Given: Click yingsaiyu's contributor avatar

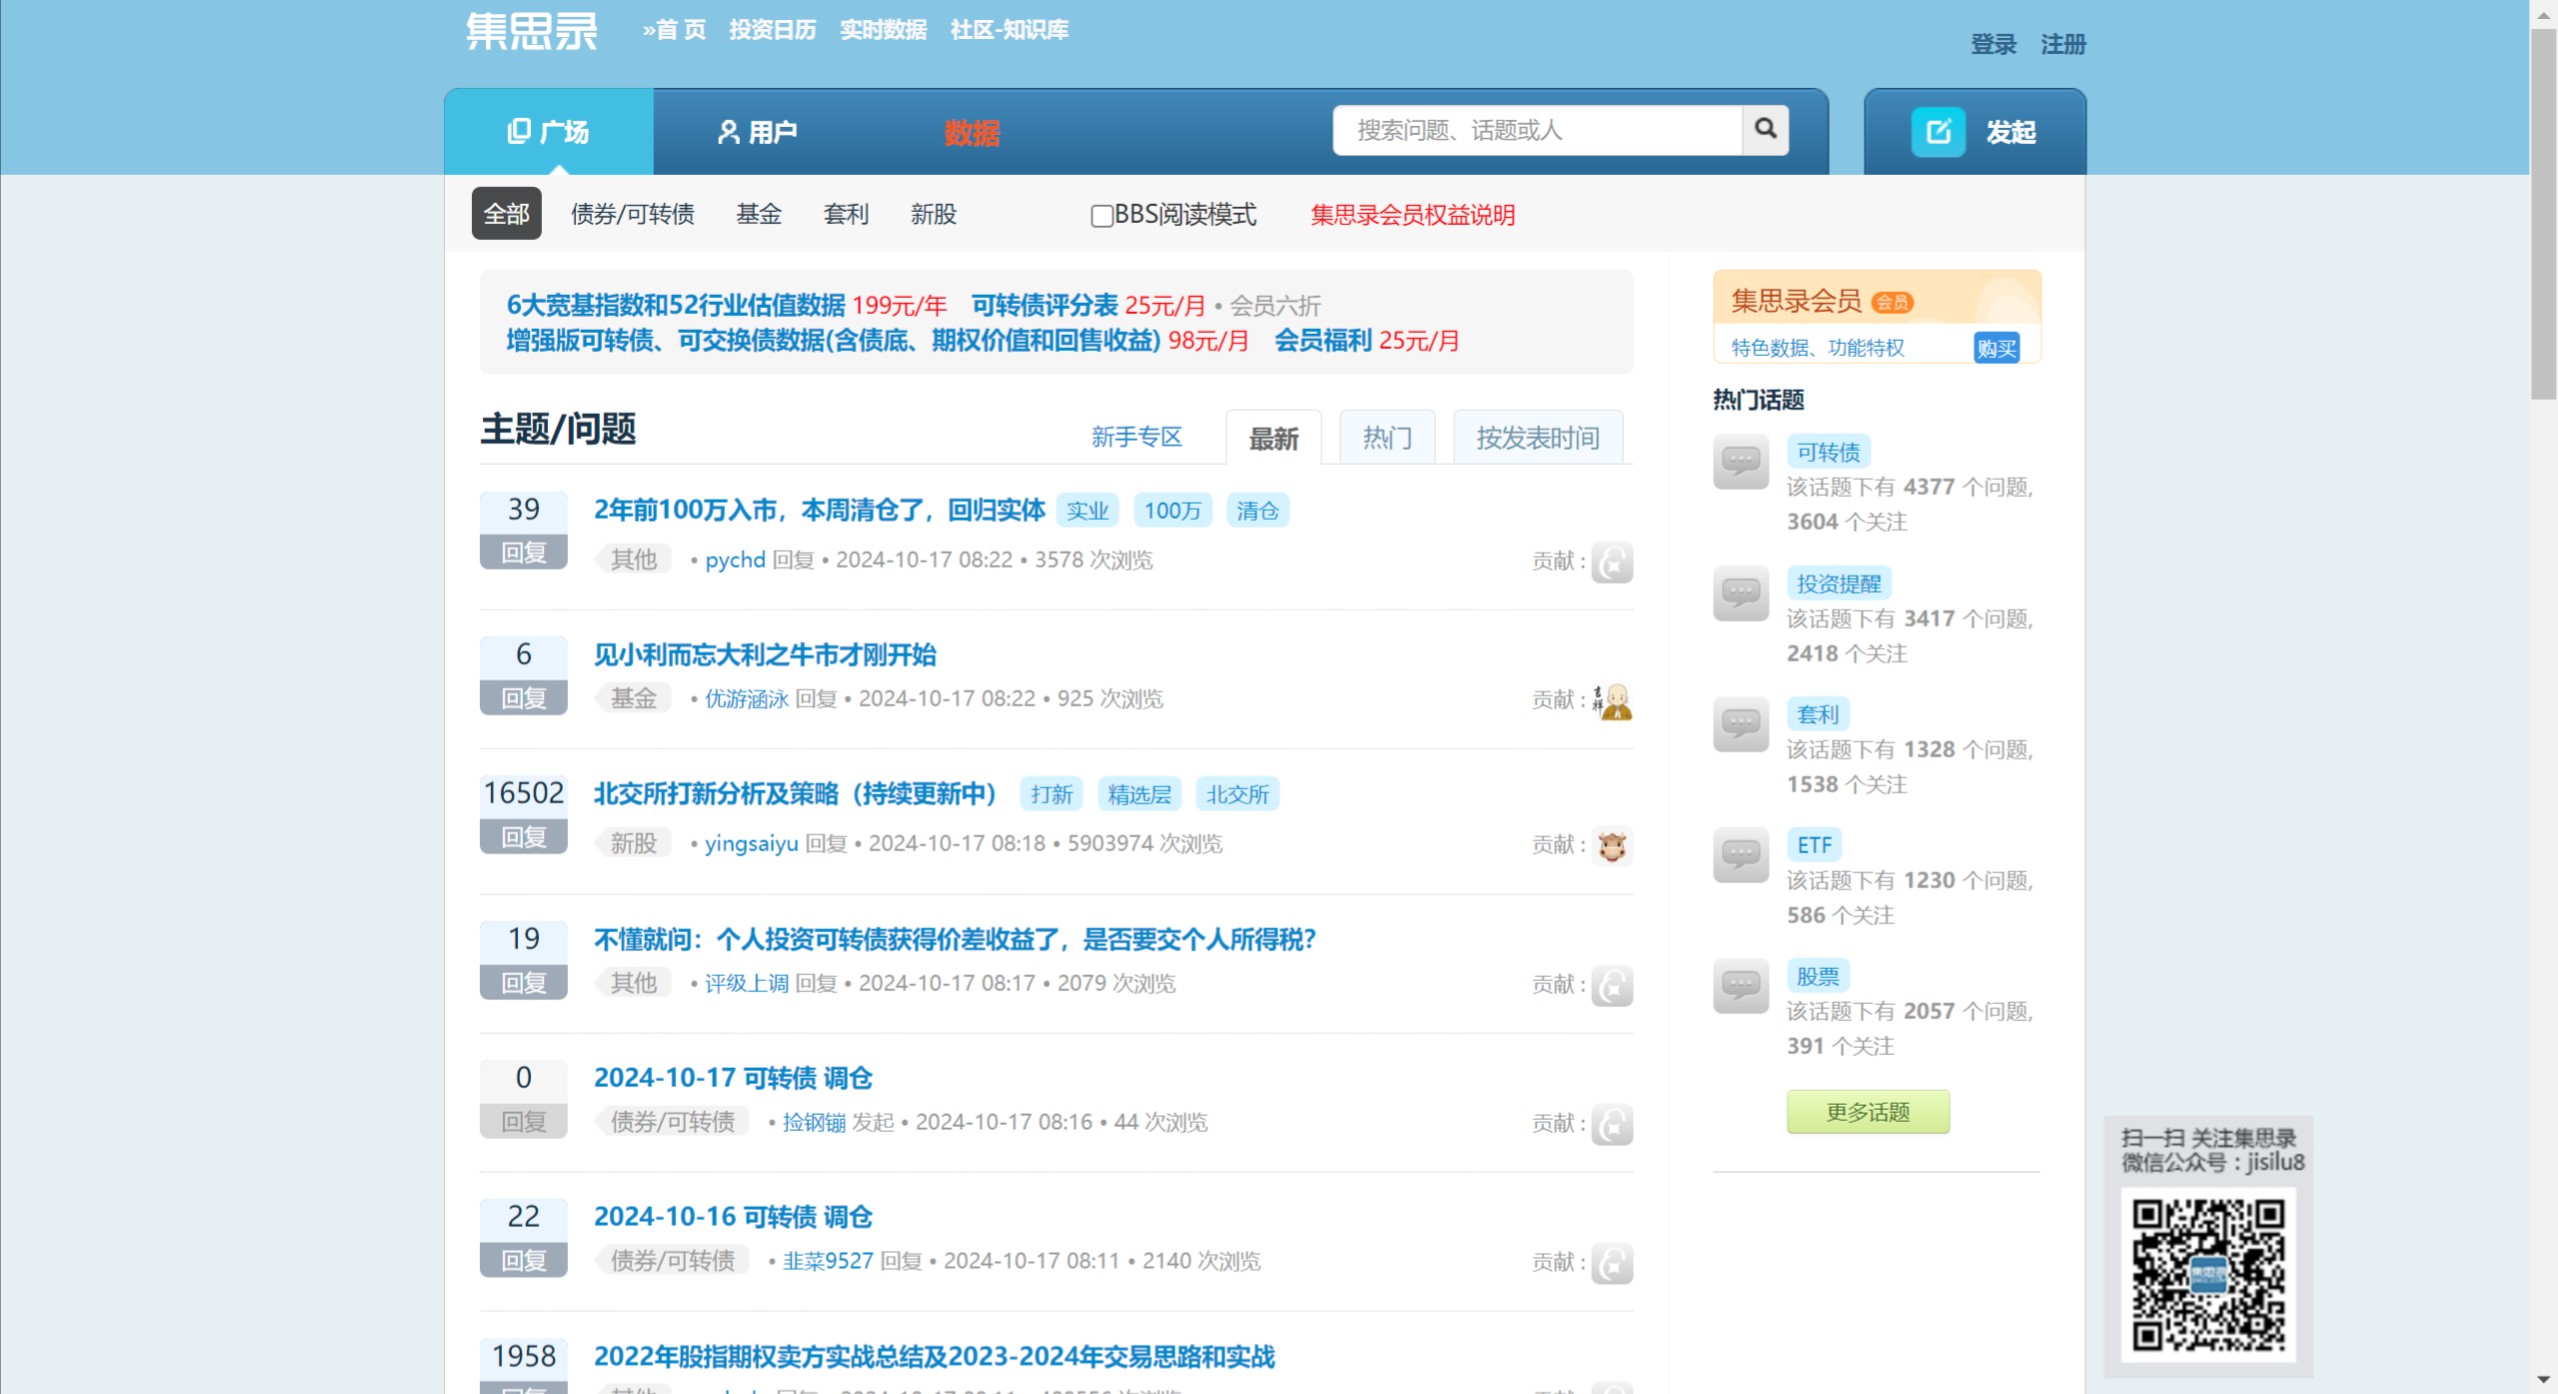Looking at the screenshot, I should [1613, 845].
